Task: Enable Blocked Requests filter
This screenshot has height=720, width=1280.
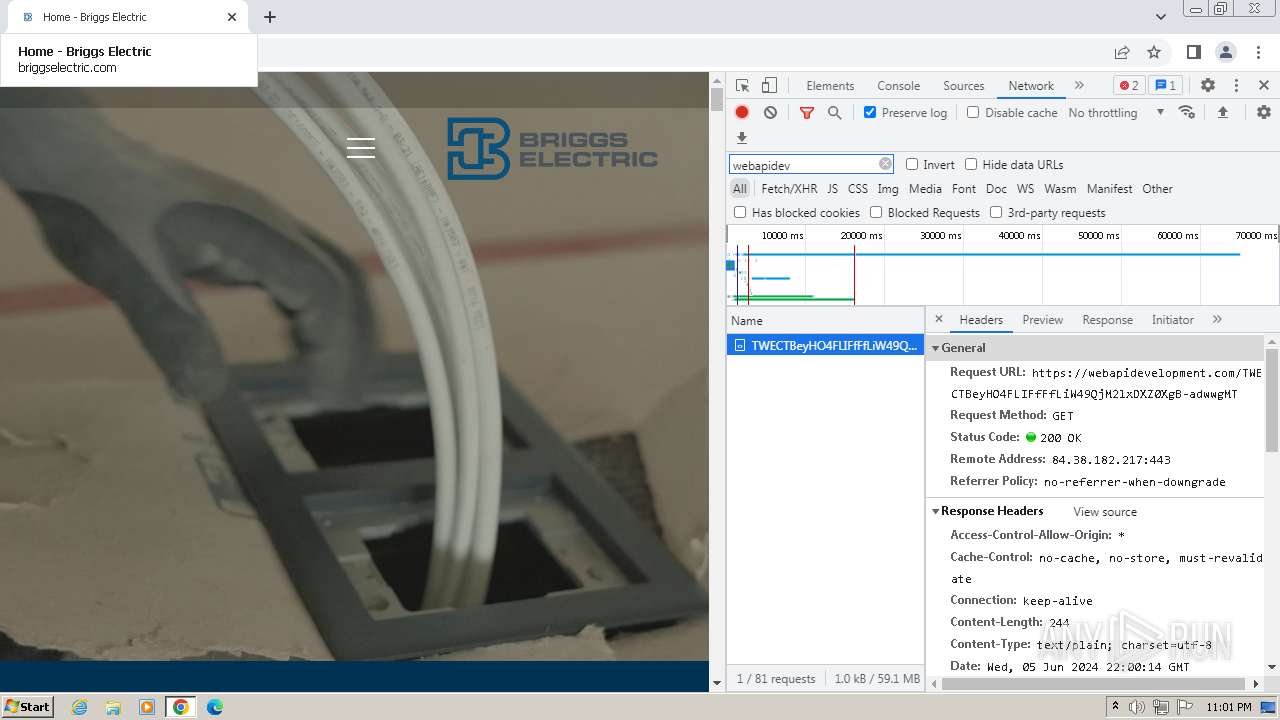Action: point(876,212)
